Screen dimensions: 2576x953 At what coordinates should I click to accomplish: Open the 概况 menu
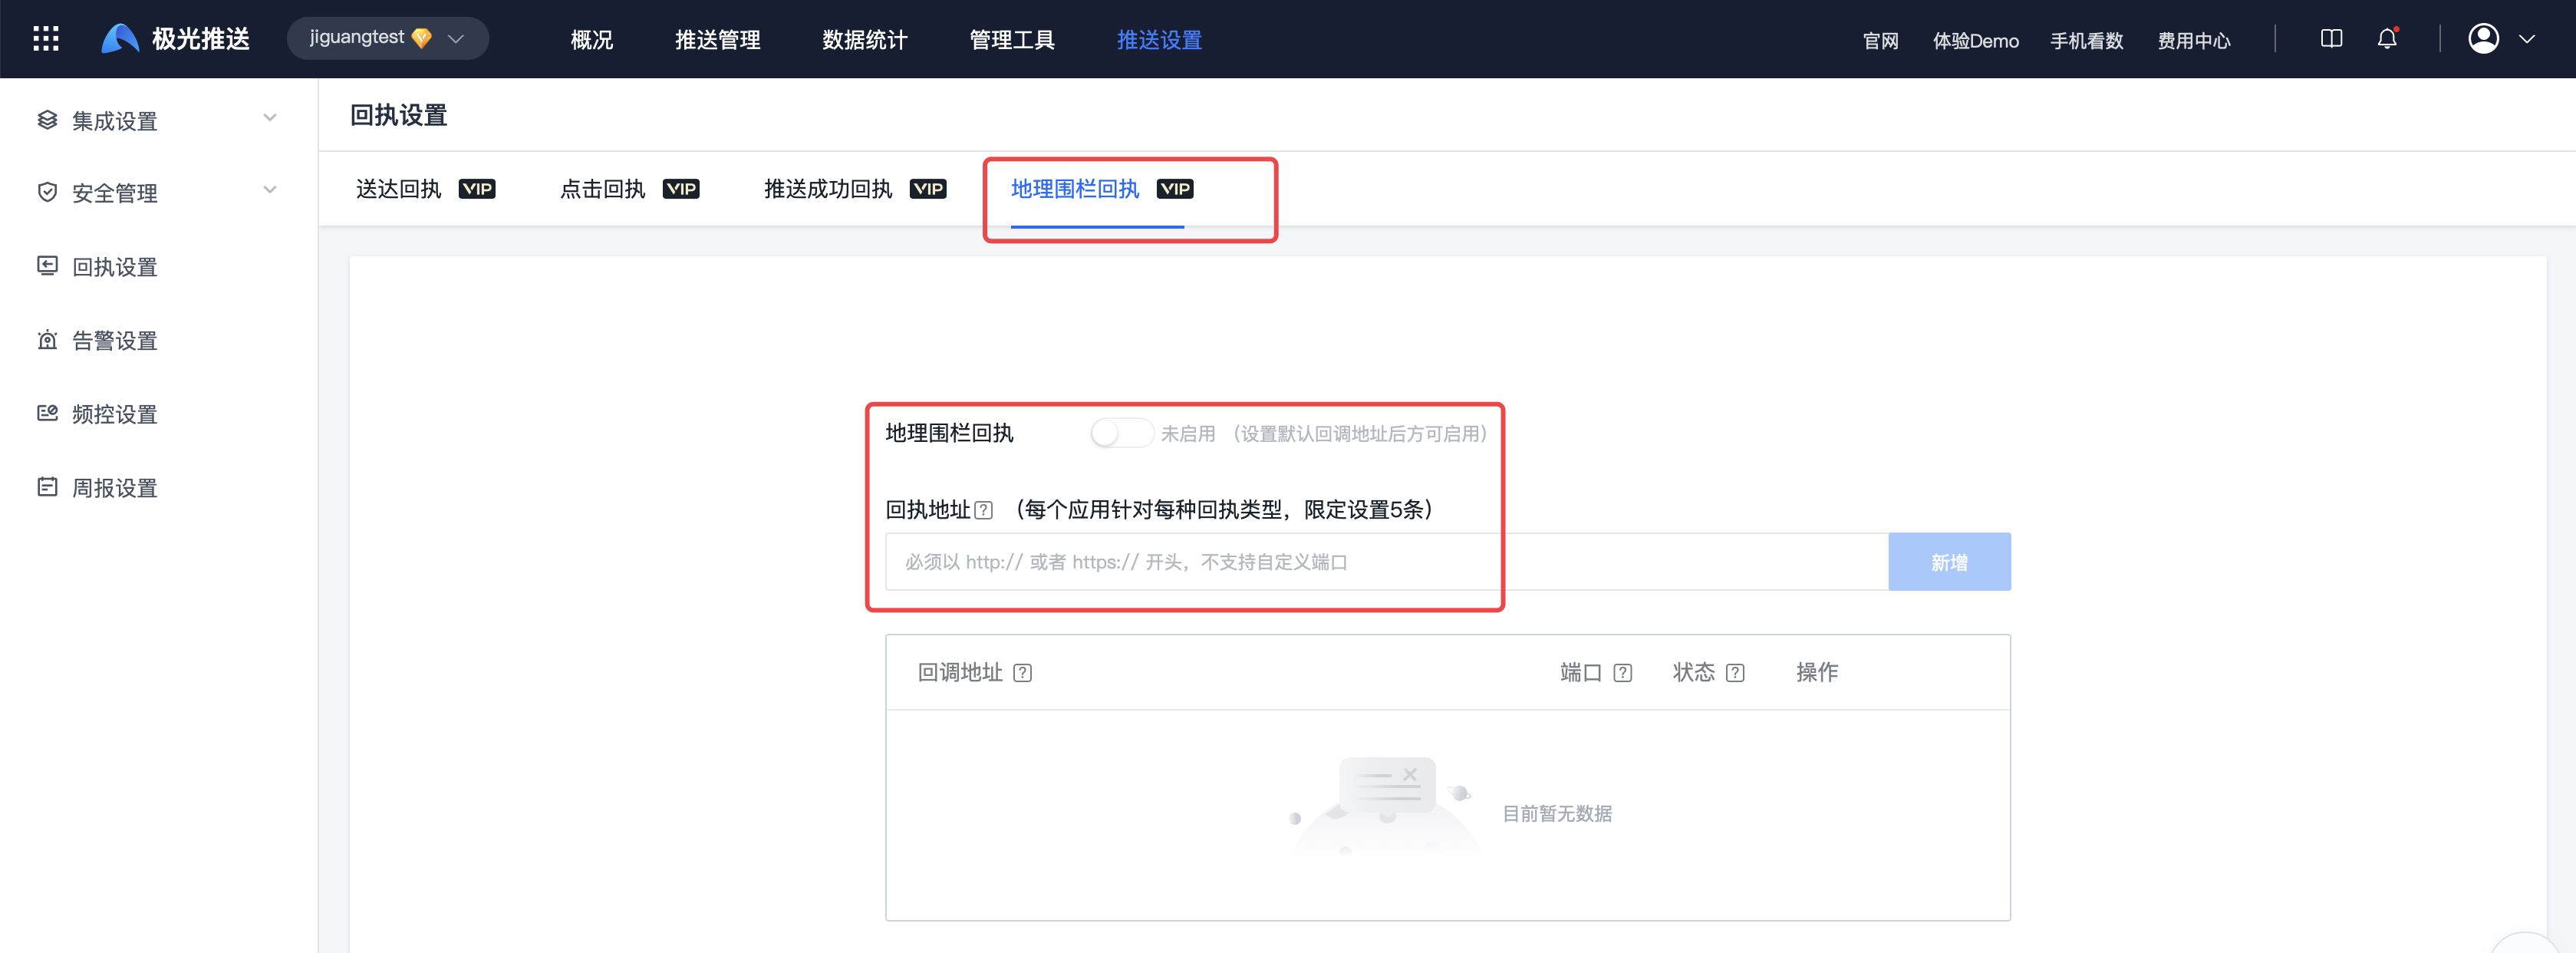[x=592, y=40]
